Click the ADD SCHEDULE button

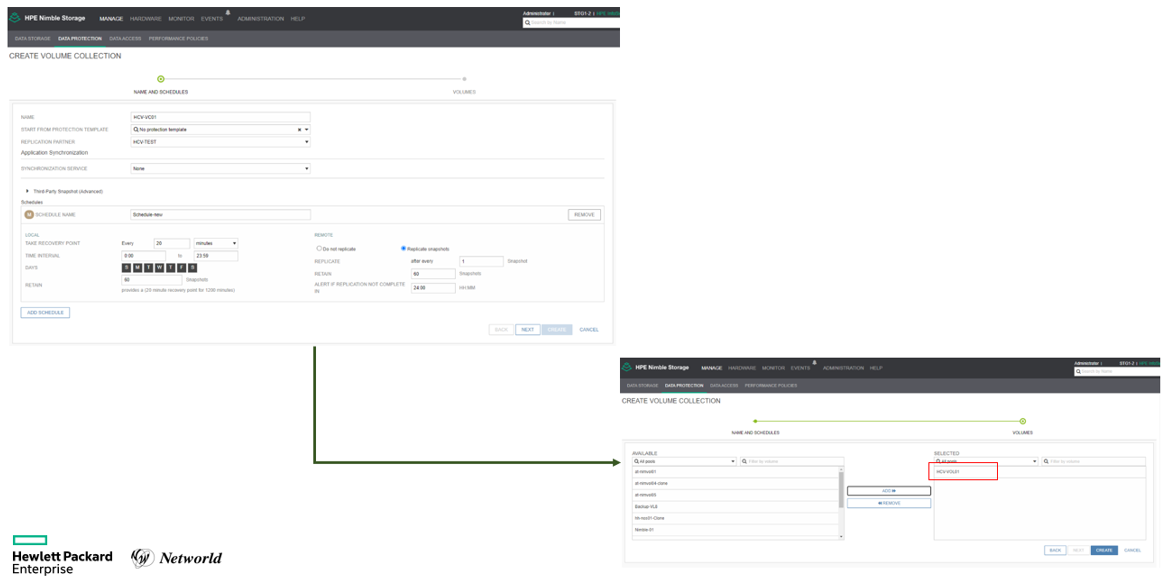pyautogui.click(x=45, y=312)
